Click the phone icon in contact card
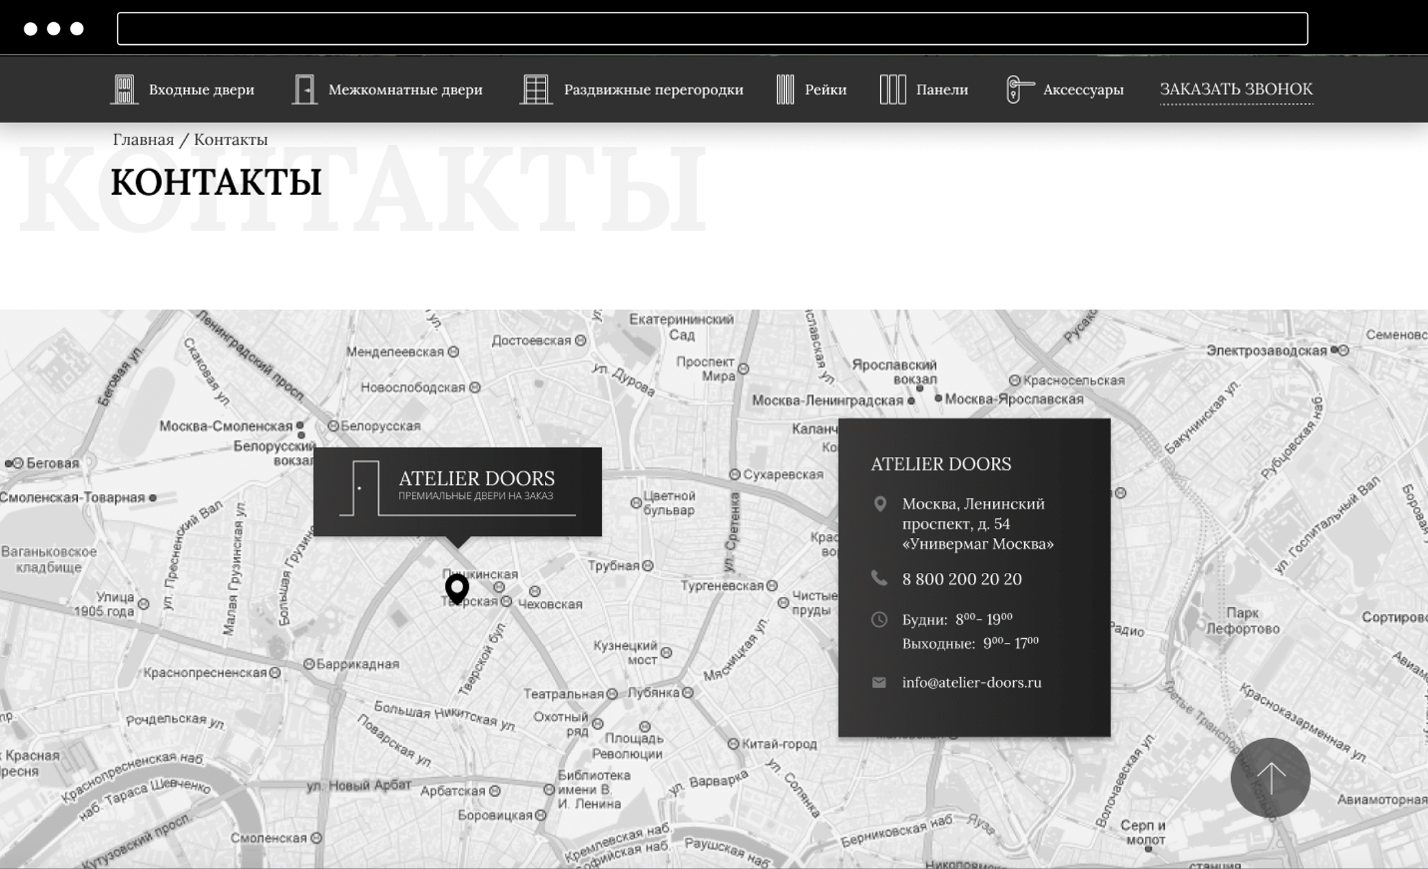 pos(879,578)
